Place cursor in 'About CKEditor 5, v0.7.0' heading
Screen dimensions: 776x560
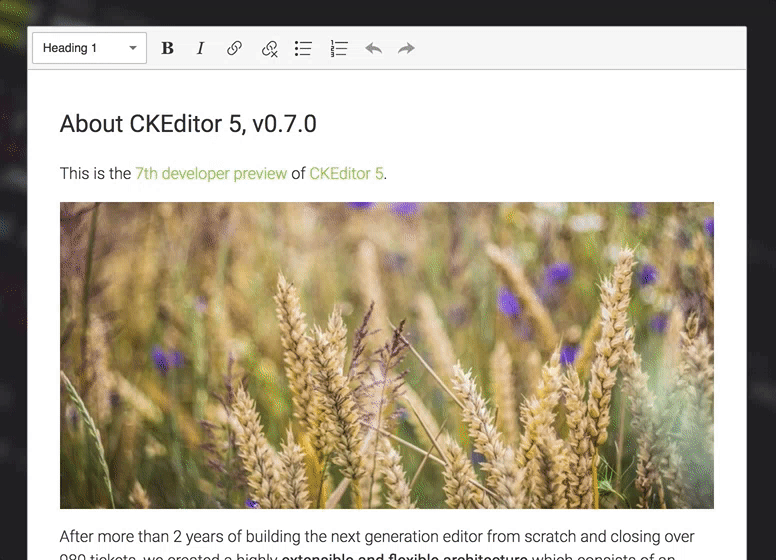pyautogui.click(x=188, y=124)
